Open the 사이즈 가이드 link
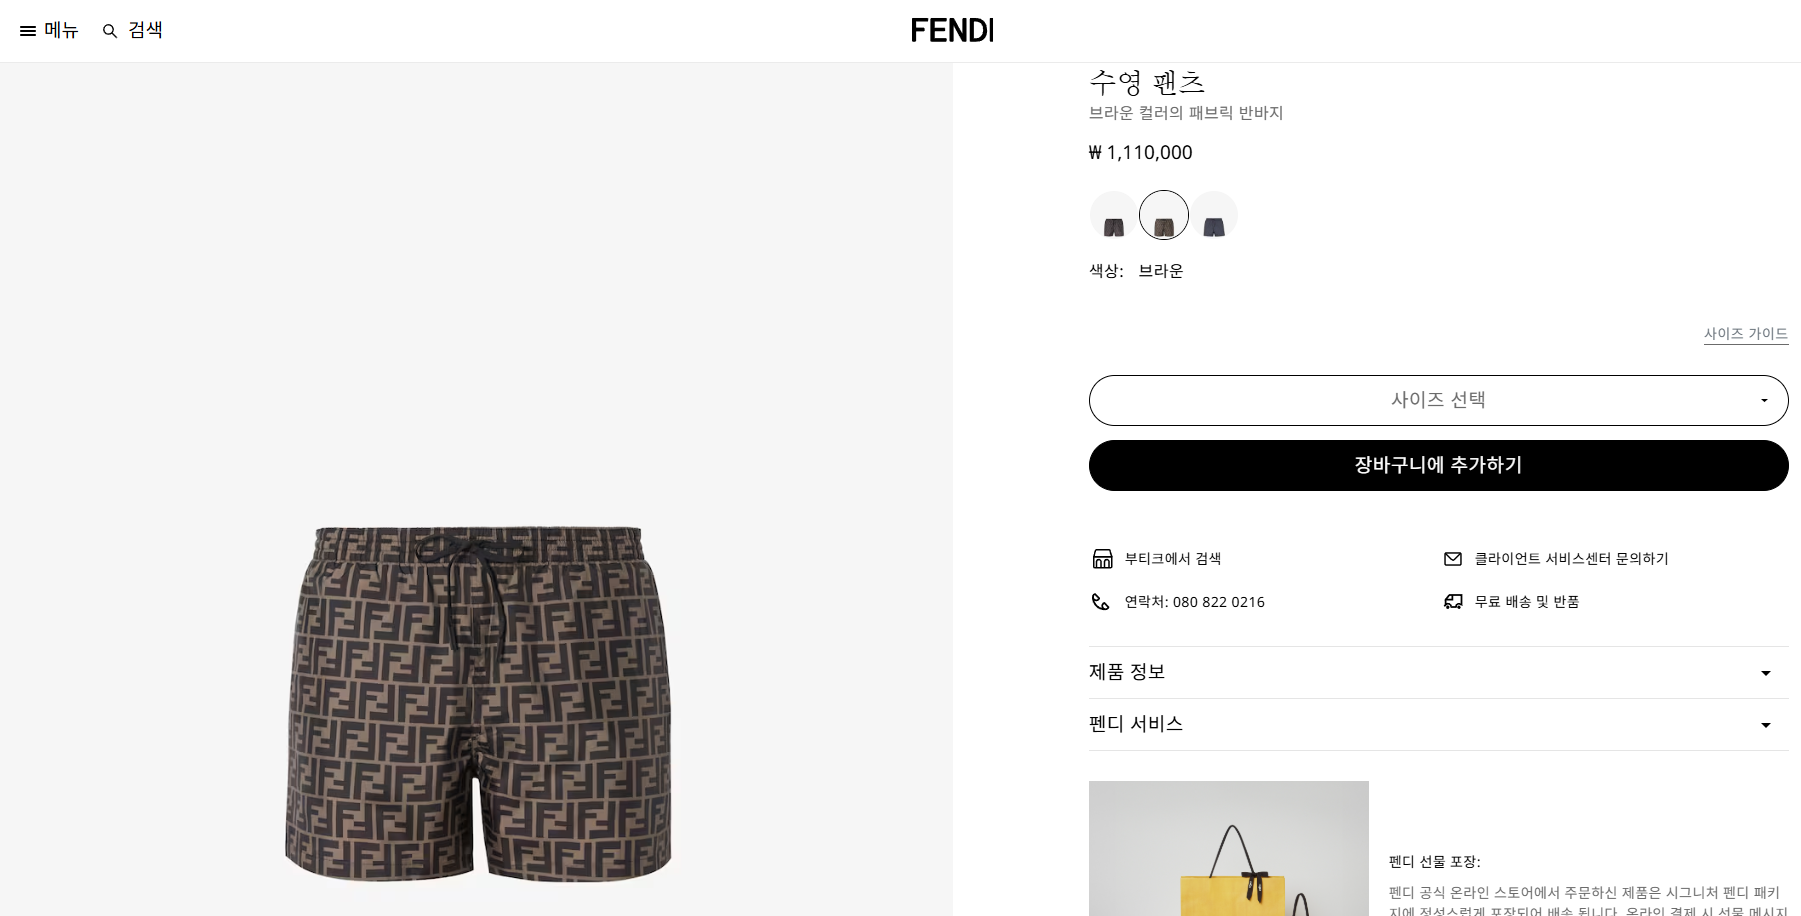Screen dimensions: 1801x916 tap(1746, 334)
